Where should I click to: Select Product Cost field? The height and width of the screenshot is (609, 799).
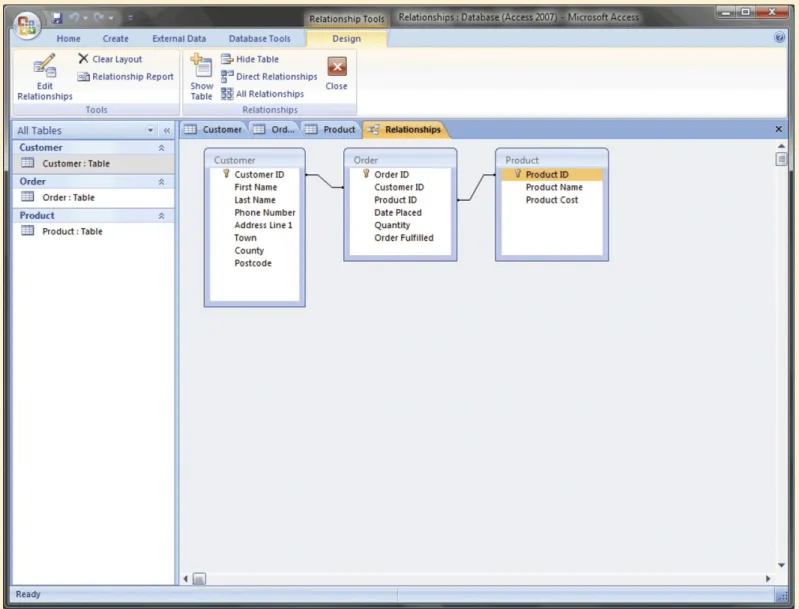coord(552,200)
